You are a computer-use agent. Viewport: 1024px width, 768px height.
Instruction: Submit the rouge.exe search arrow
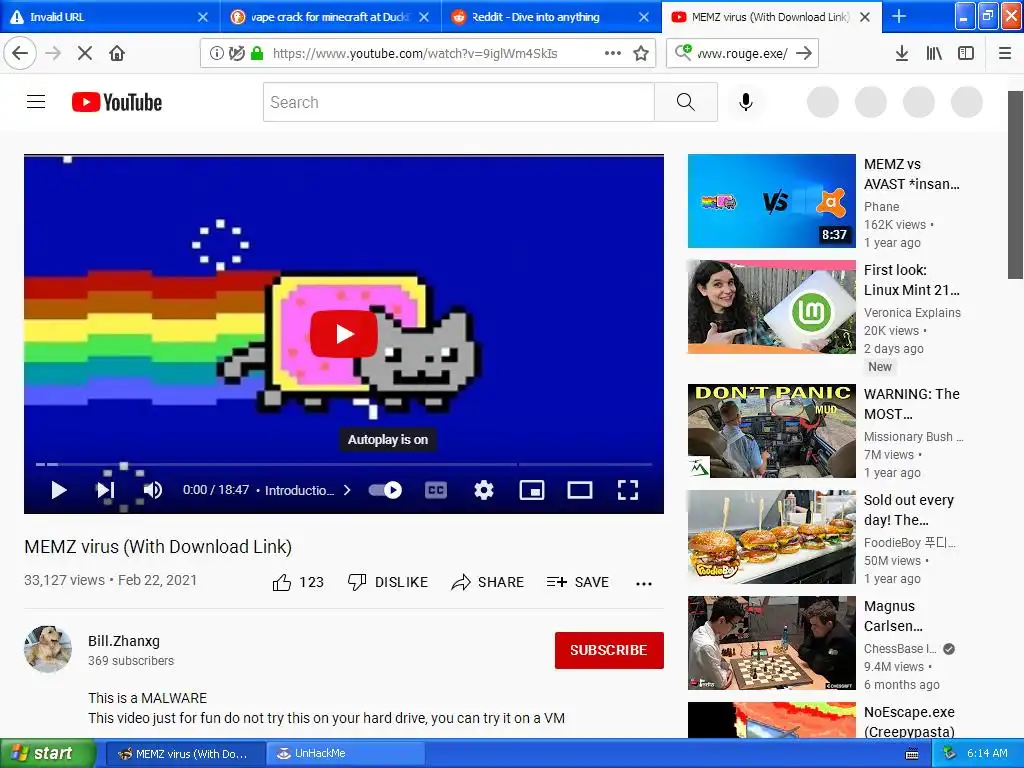pos(805,54)
